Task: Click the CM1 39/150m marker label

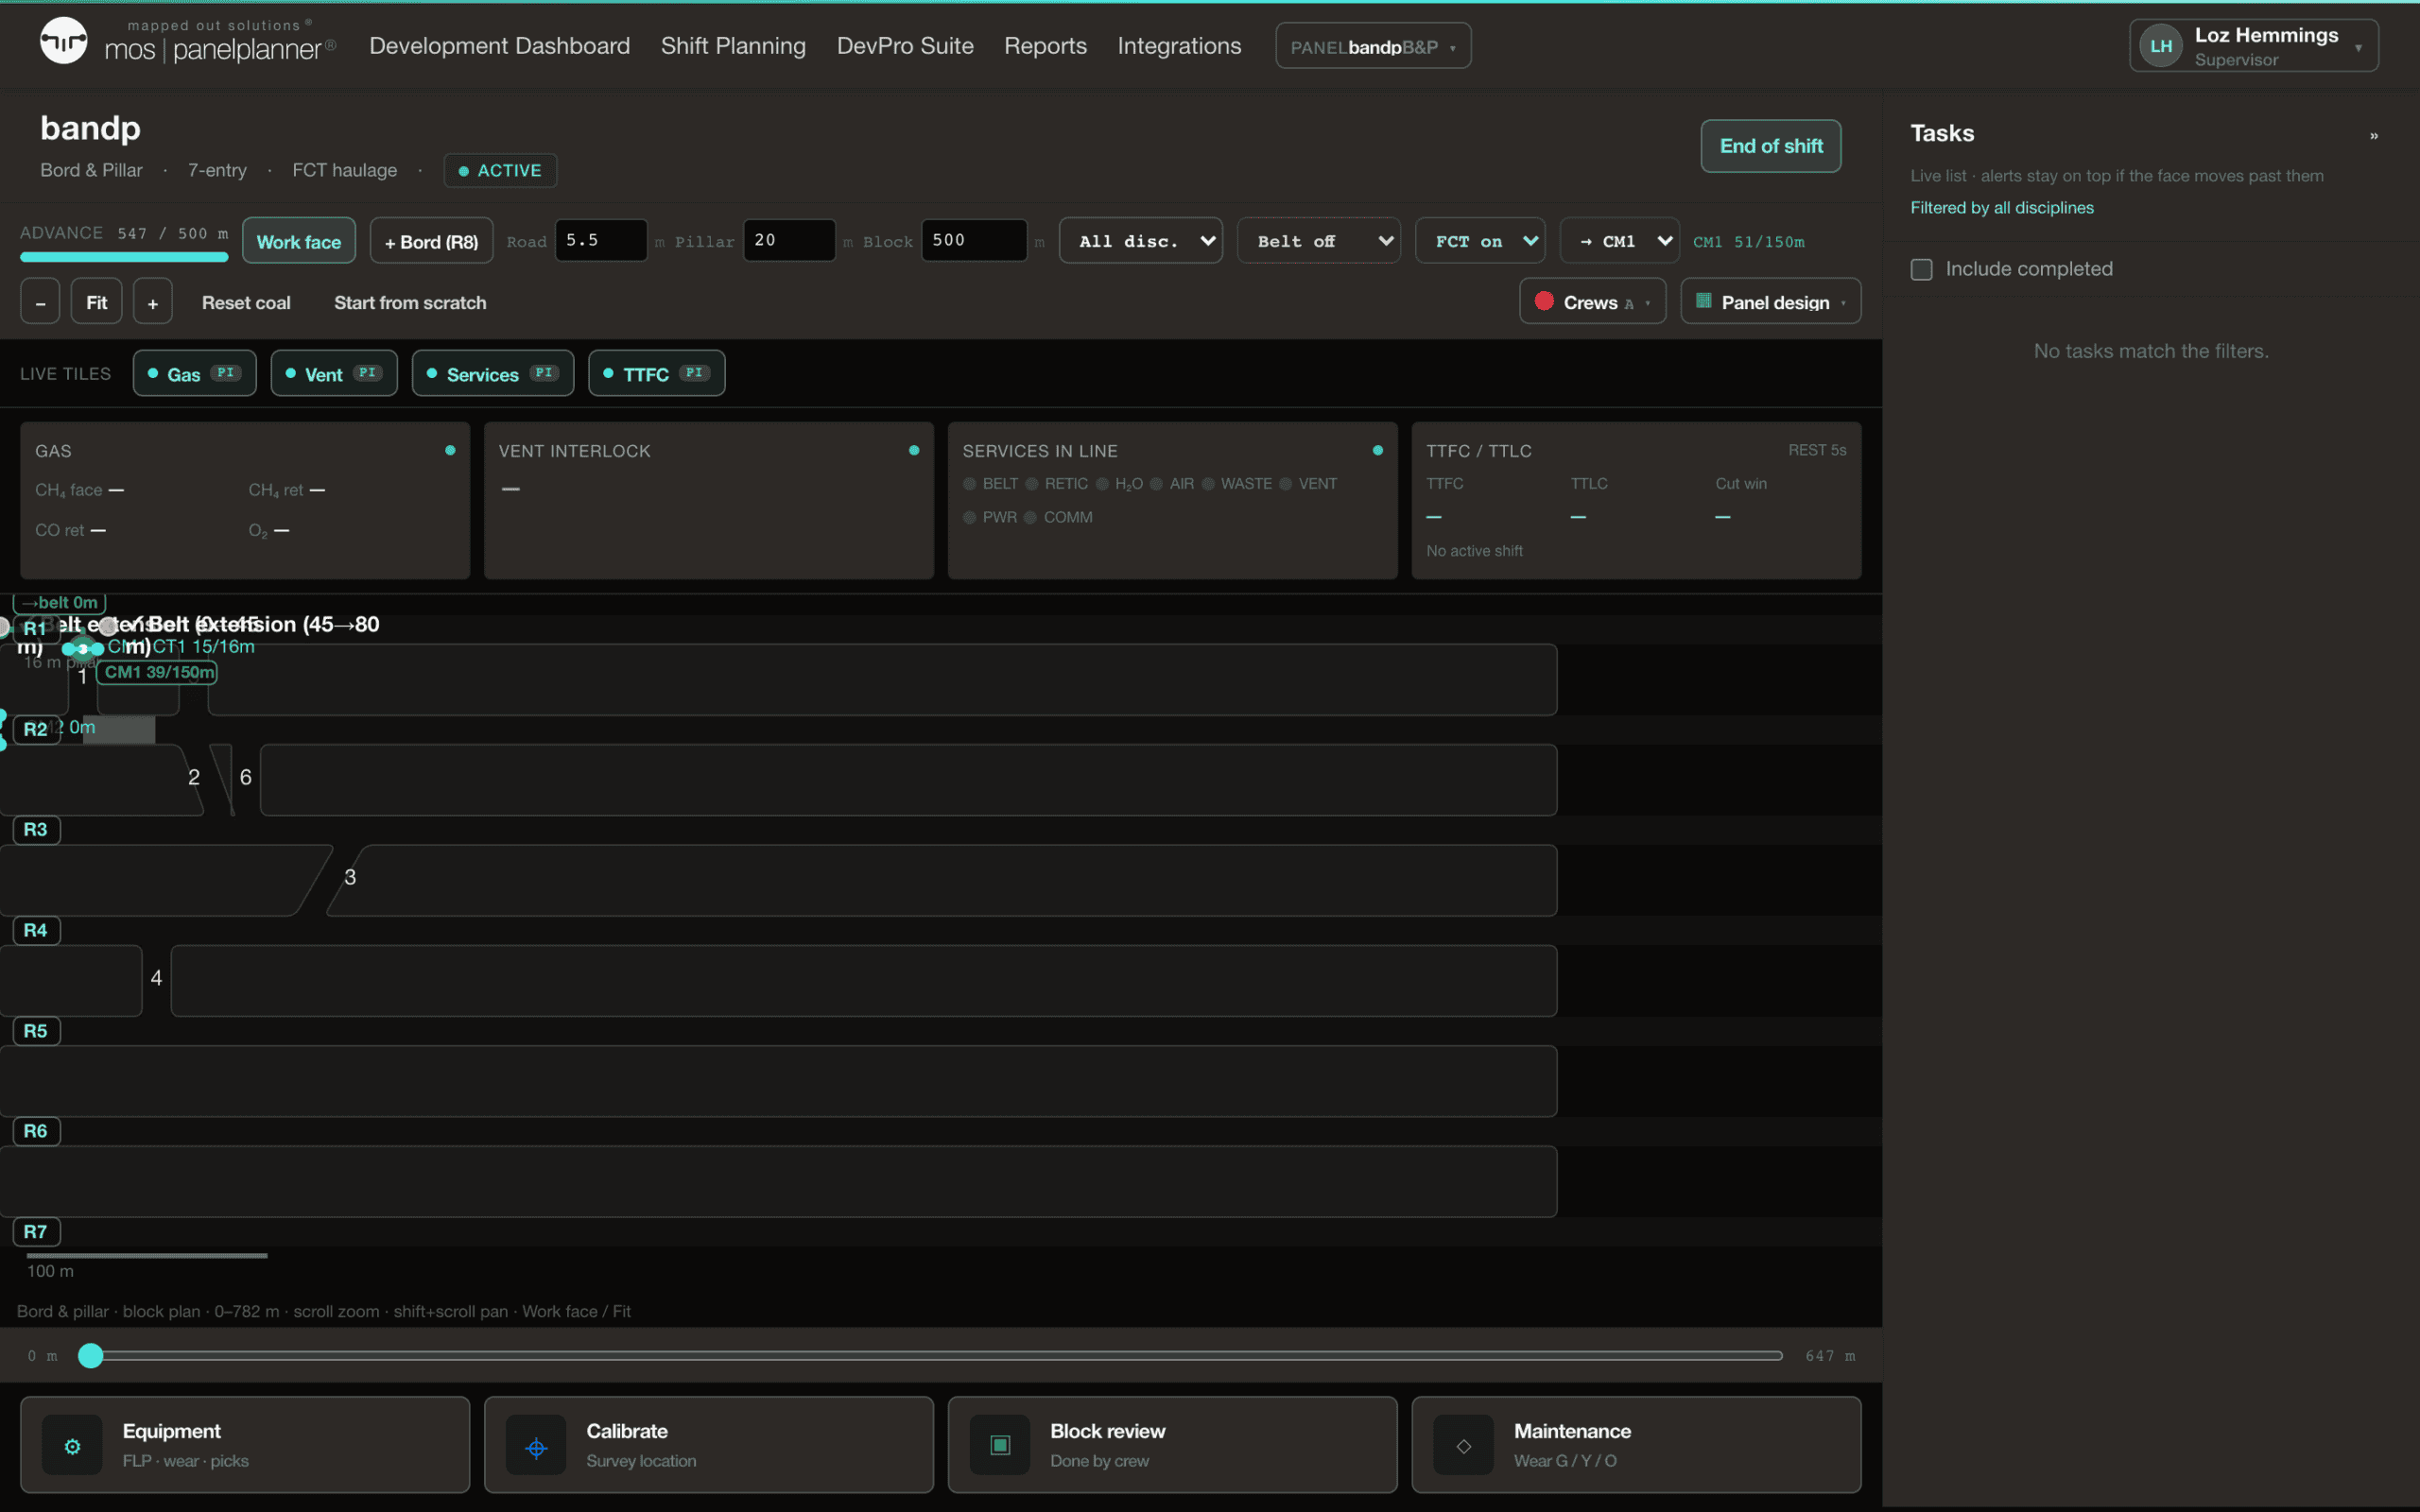Action: pos(159,672)
